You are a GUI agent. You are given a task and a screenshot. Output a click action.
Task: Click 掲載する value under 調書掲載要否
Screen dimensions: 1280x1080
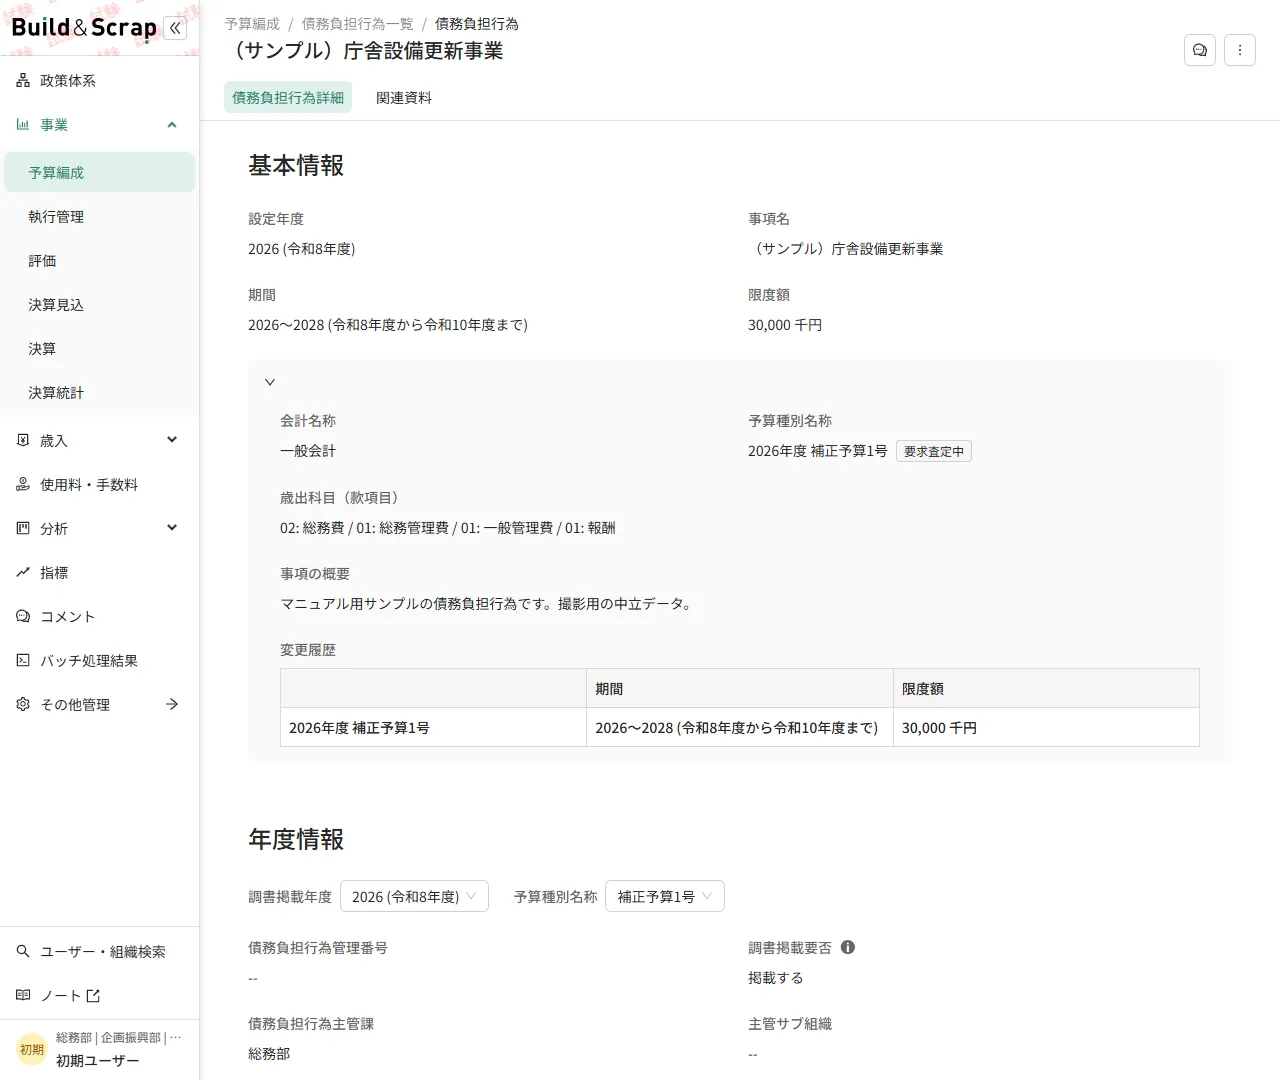coord(776,977)
